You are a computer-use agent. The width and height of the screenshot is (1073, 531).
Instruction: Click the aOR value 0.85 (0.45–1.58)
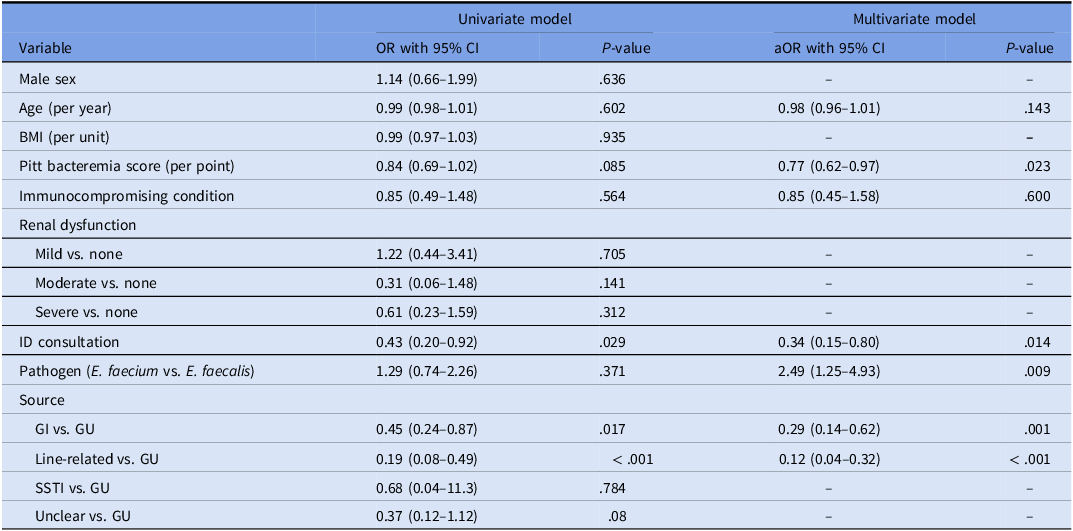829,196
